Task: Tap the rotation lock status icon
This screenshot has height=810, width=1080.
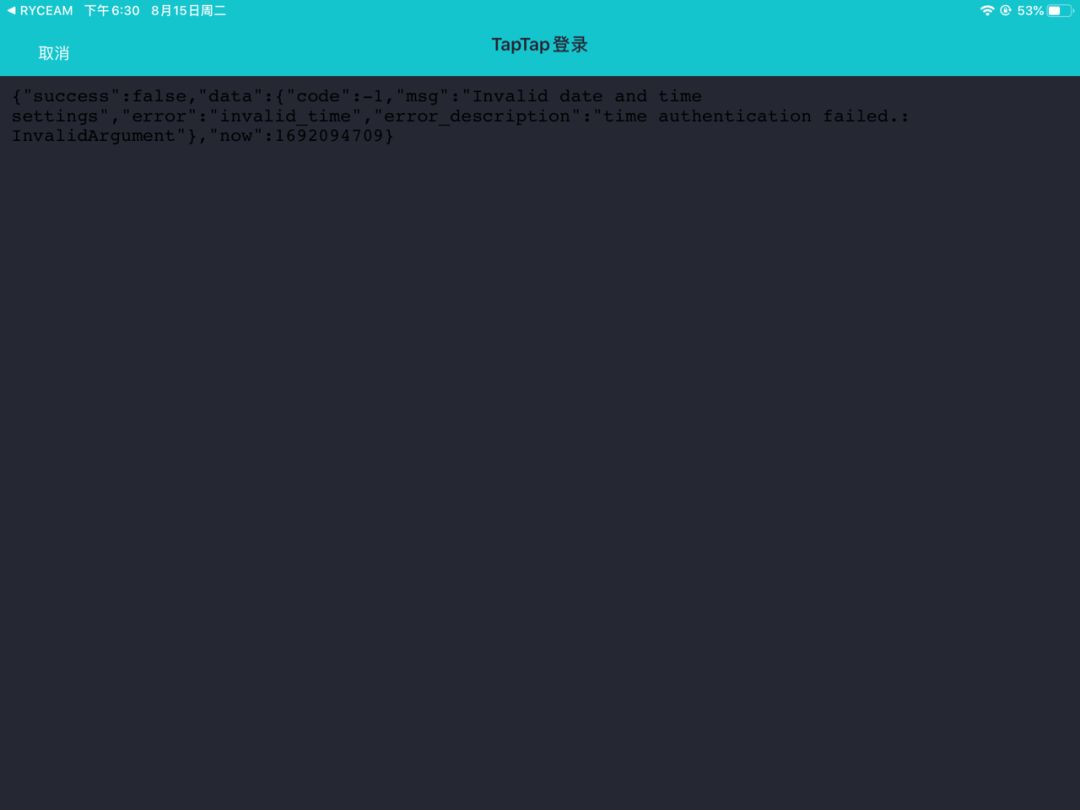Action: 1006,10
